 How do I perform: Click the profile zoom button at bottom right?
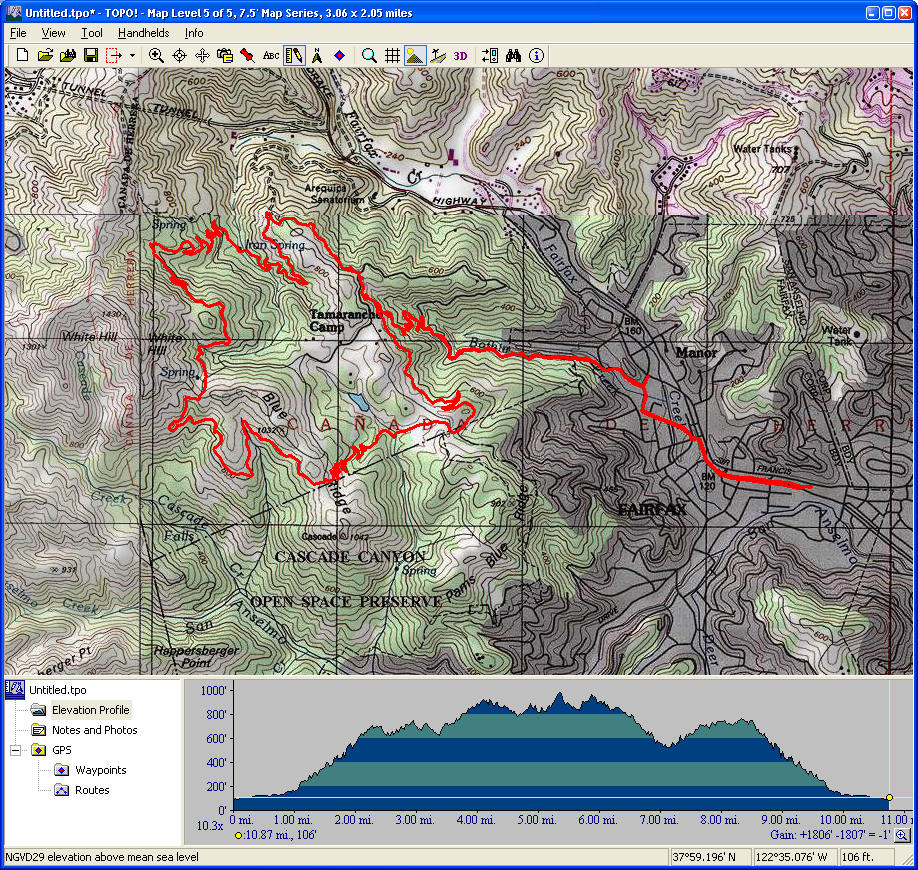tap(901, 835)
